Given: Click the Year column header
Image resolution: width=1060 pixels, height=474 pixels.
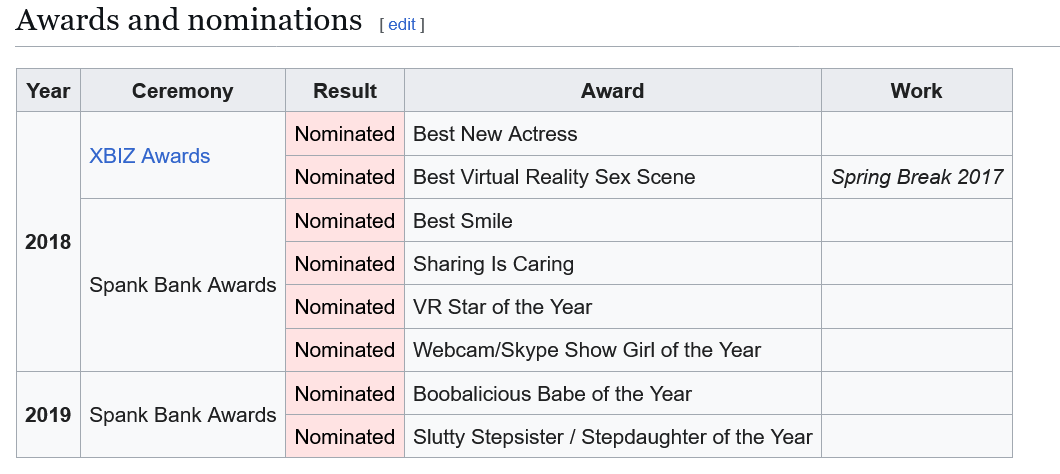Looking at the screenshot, I should pos(48,91).
